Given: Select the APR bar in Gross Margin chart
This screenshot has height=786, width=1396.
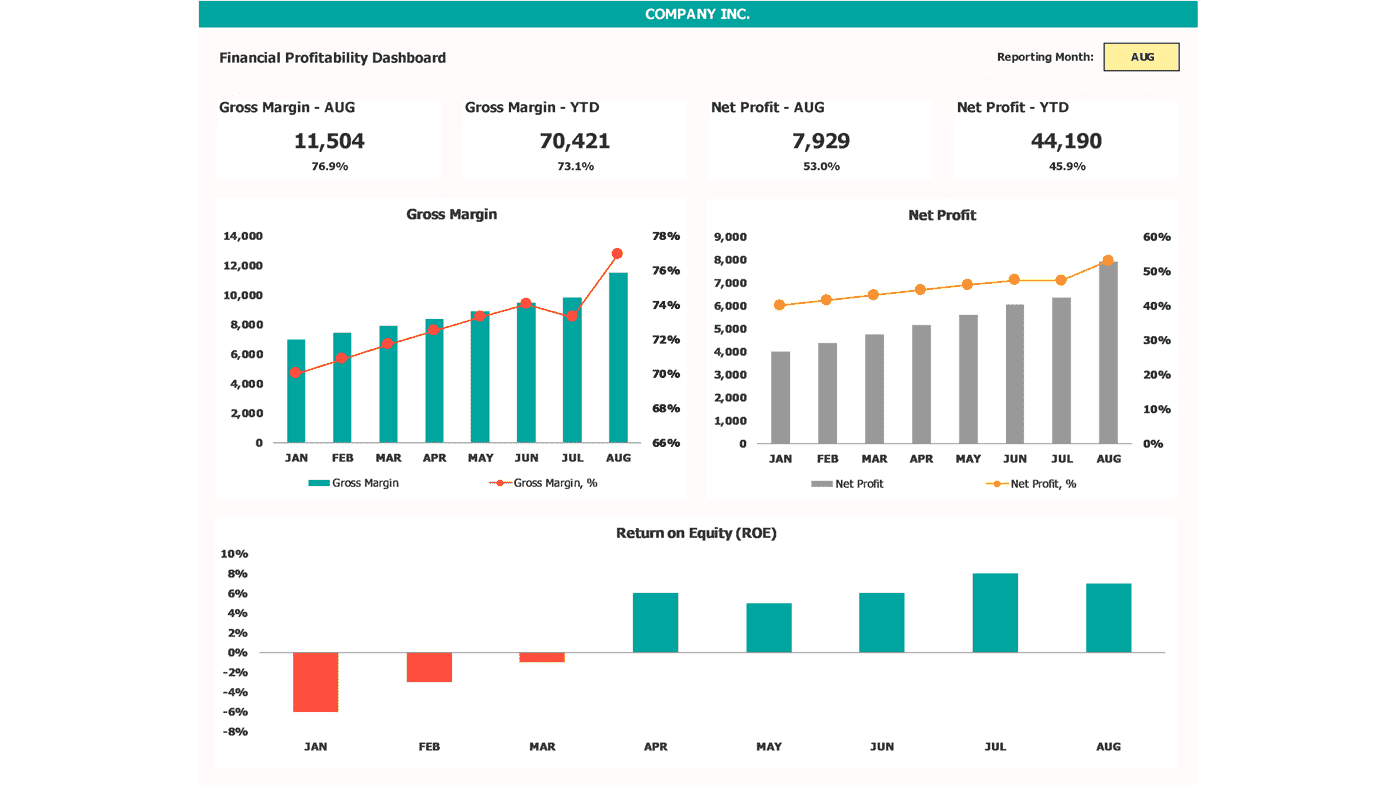Looking at the screenshot, I should point(434,381).
